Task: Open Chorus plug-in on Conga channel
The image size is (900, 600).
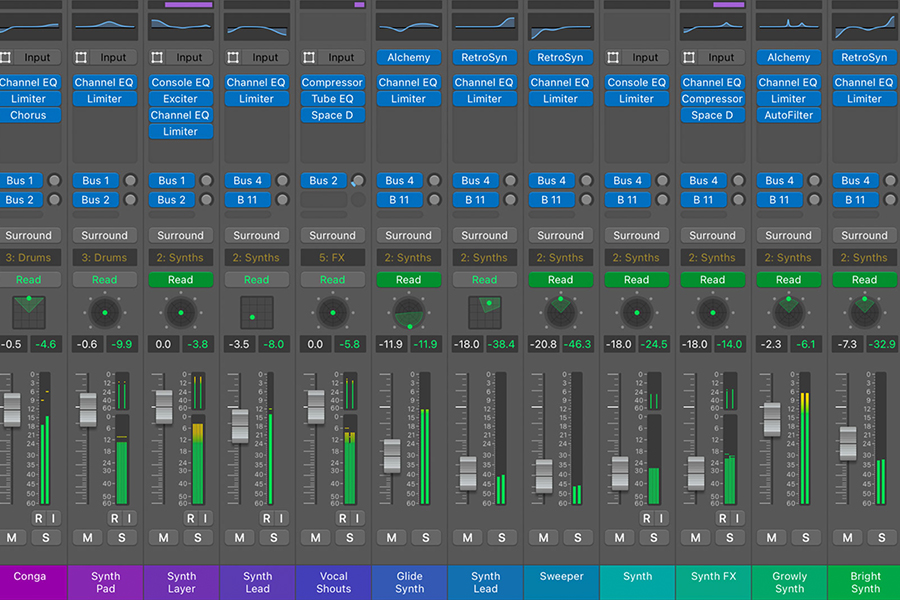Action: coord(28,115)
